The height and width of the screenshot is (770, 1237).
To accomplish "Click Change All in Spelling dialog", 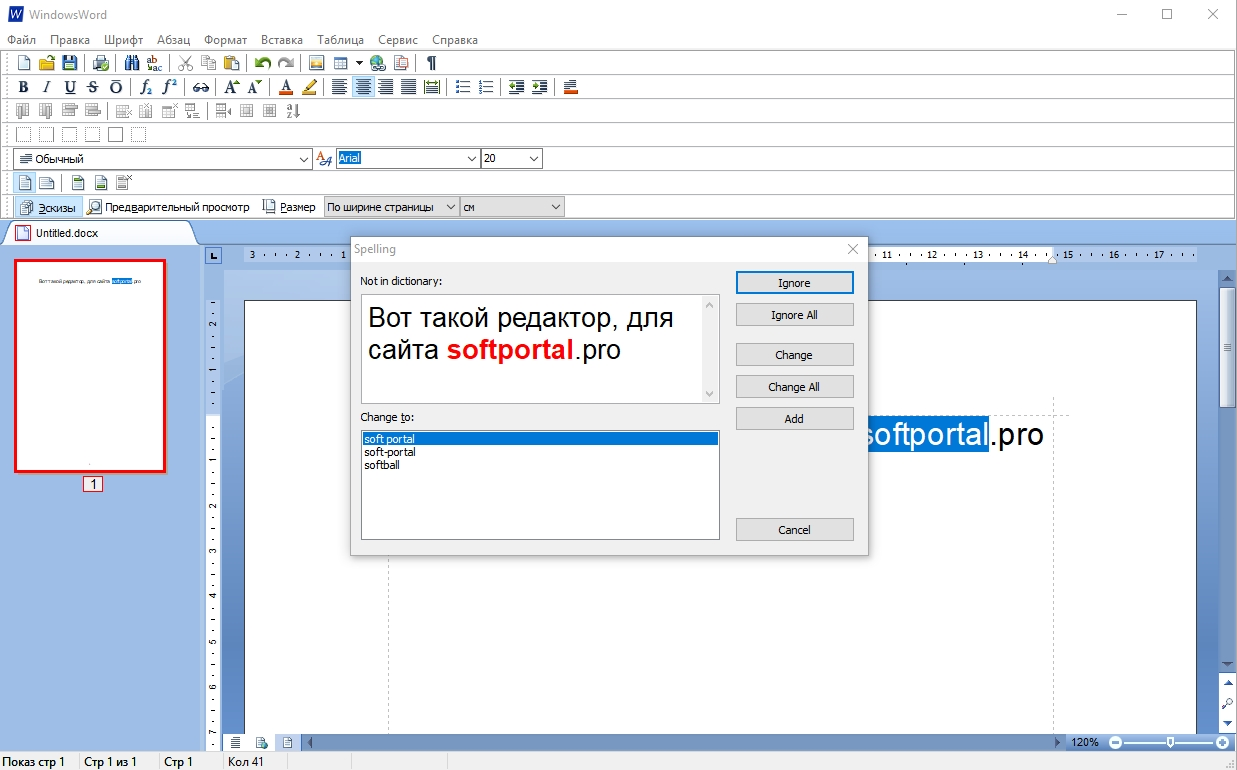I will (x=794, y=387).
